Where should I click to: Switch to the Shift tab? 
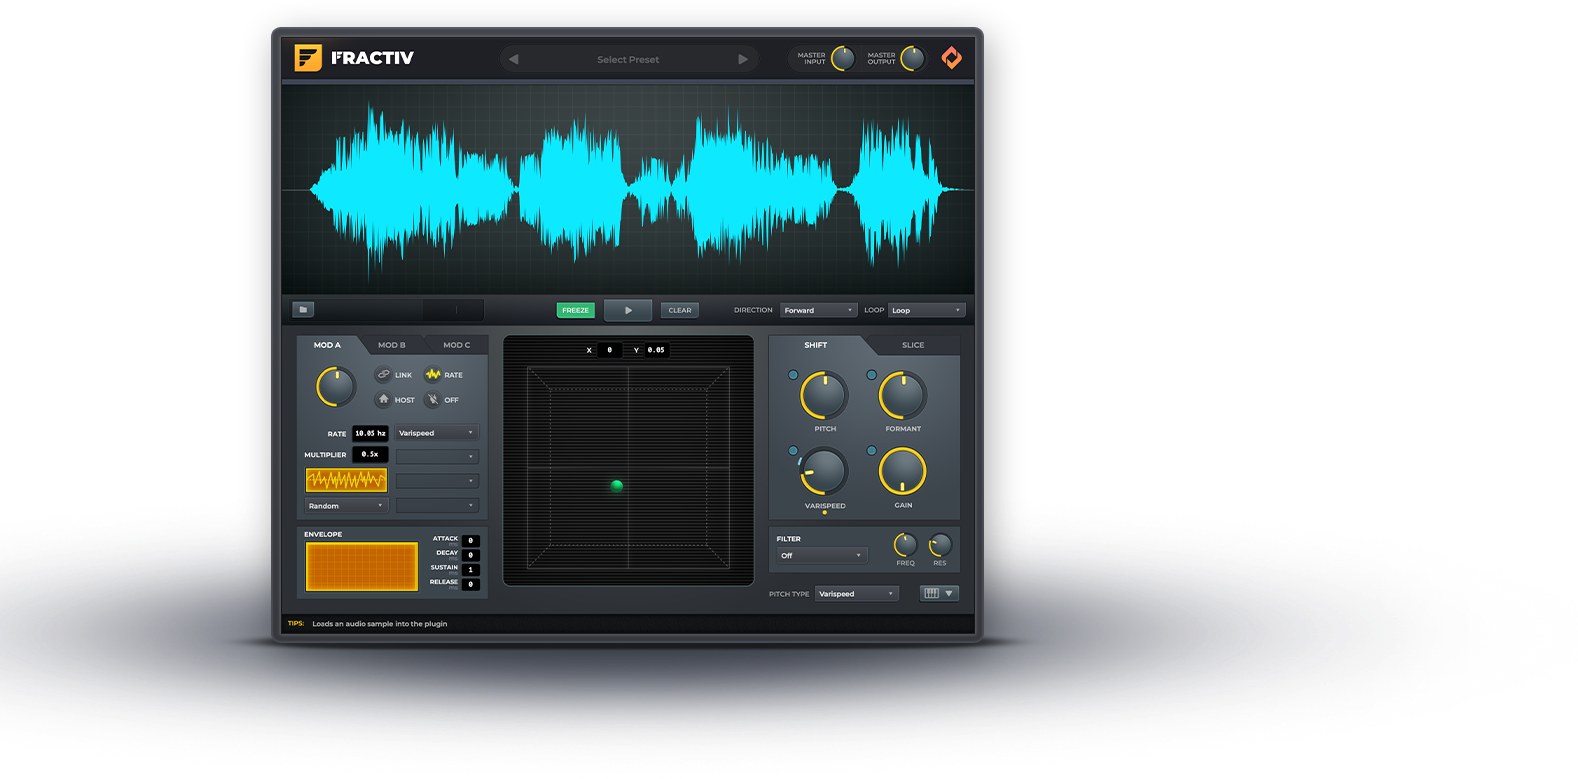point(816,345)
